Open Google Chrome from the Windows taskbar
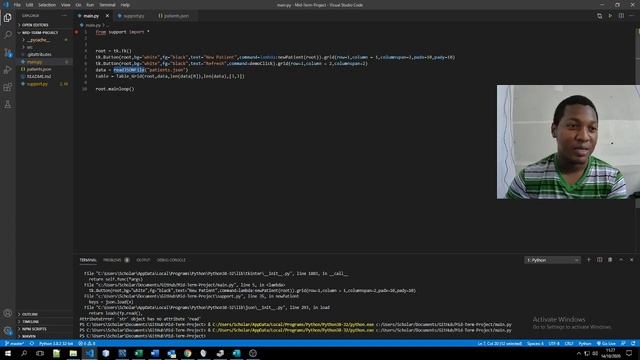This screenshot has width=640, height=360. [187, 353]
